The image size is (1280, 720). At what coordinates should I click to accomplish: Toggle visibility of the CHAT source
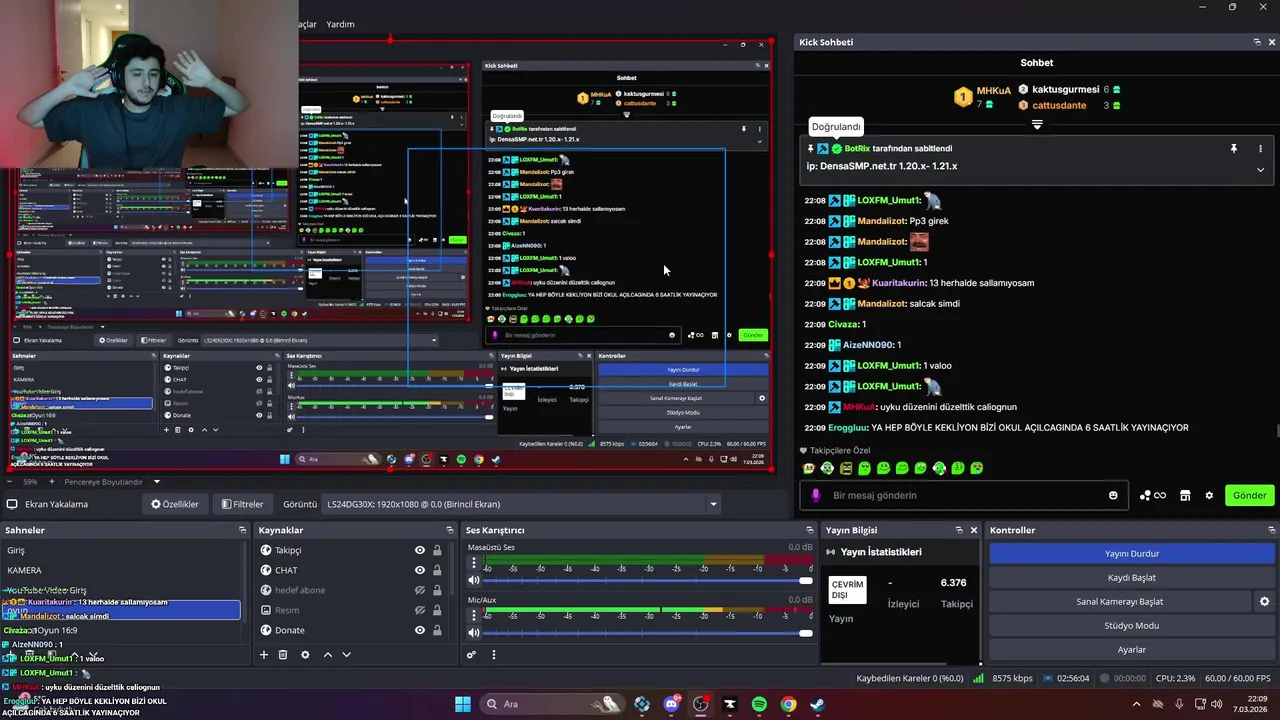[420, 570]
